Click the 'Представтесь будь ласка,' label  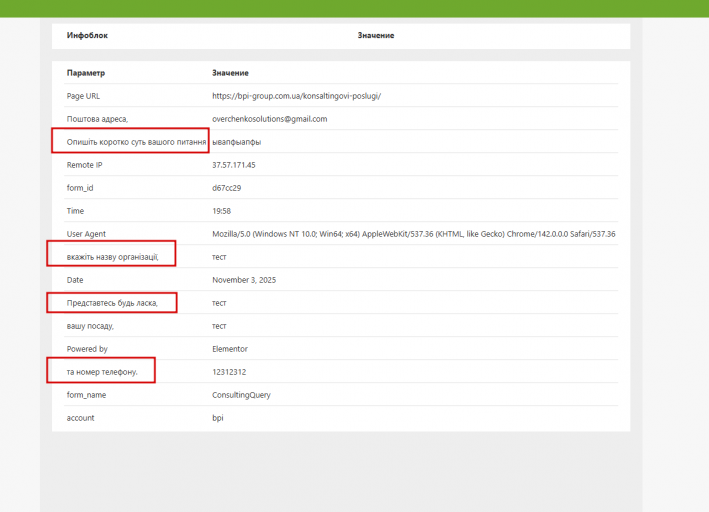tap(112, 303)
